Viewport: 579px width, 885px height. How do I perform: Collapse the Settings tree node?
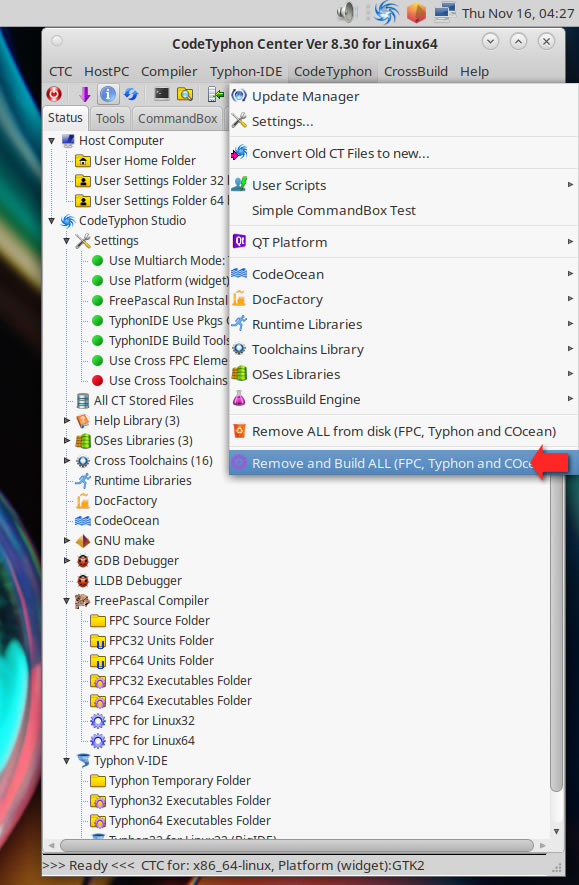click(x=67, y=241)
